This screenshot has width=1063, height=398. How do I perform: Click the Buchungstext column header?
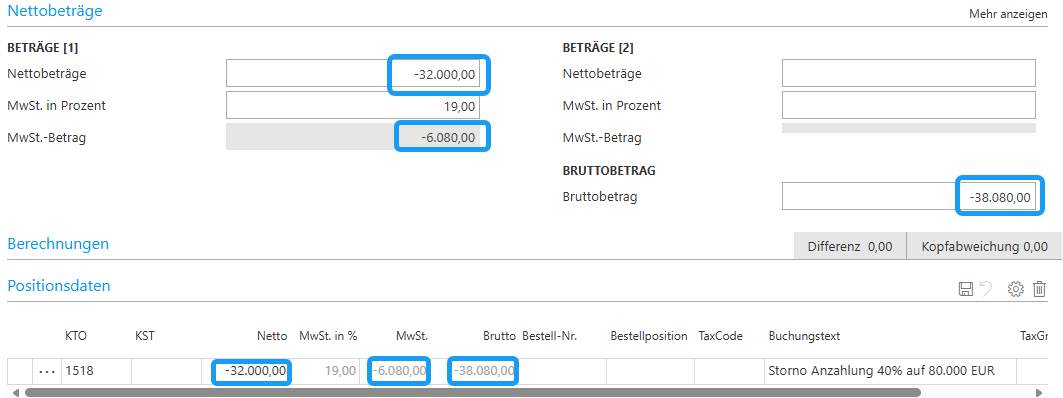coord(805,336)
